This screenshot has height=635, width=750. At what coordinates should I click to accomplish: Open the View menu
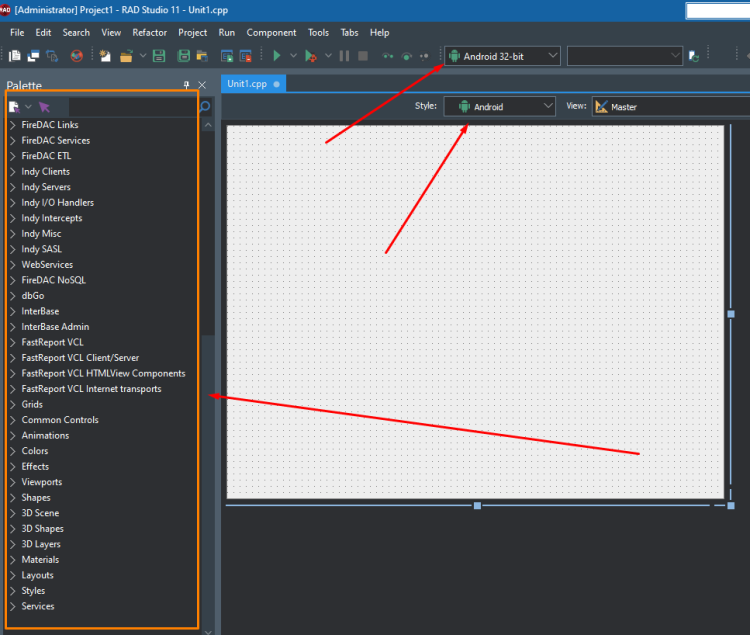tap(111, 33)
